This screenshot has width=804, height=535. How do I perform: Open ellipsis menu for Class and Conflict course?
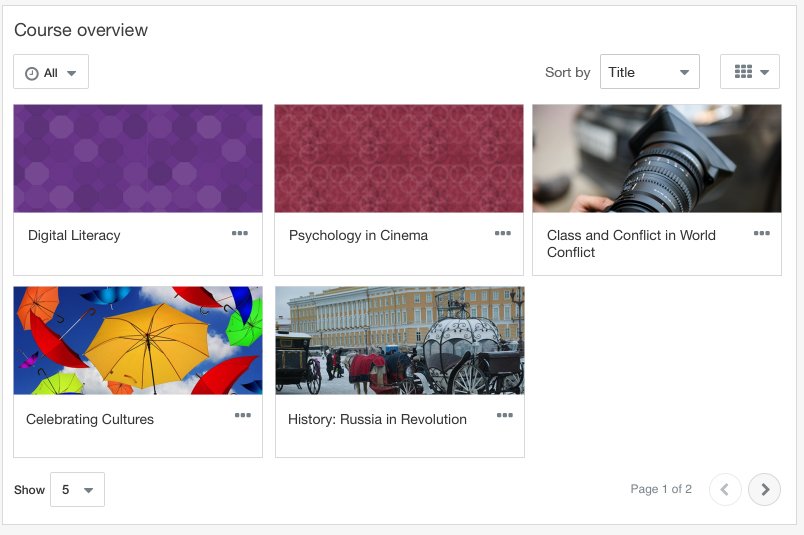point(761,233)
